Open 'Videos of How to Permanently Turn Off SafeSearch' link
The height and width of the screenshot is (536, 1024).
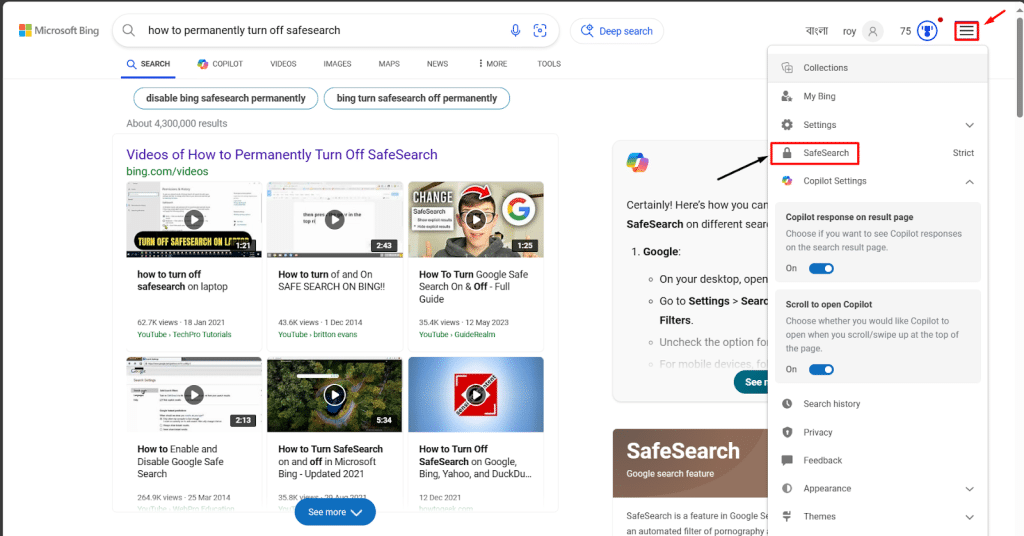click(281, 155)
